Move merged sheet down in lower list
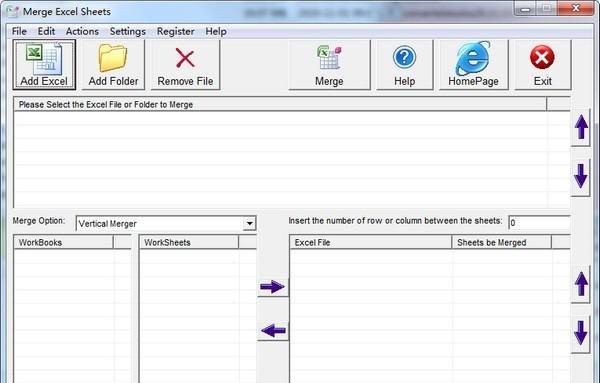This screenshot has width=600, height=383. [581, 334]
